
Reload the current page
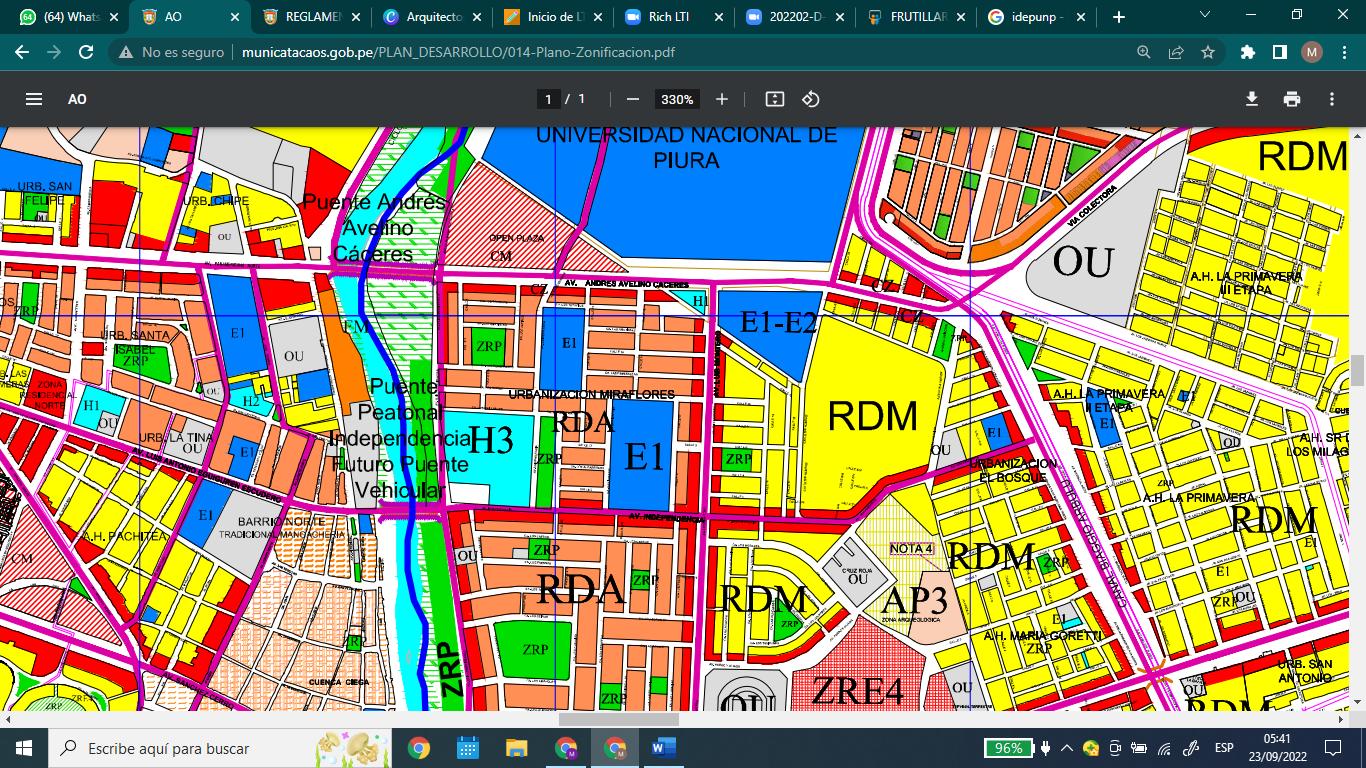[x=86, y=52]
